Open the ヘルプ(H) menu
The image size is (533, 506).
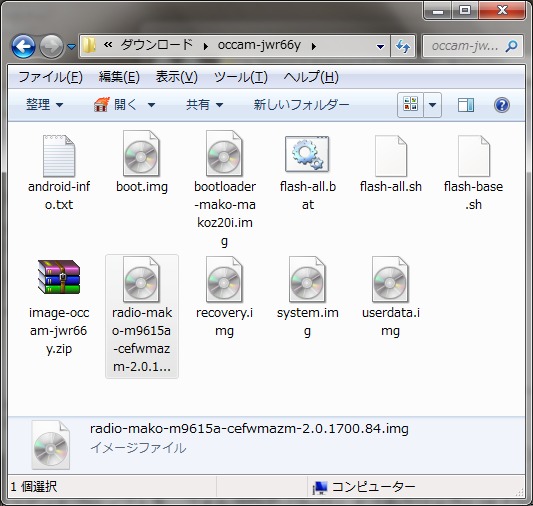311,77
